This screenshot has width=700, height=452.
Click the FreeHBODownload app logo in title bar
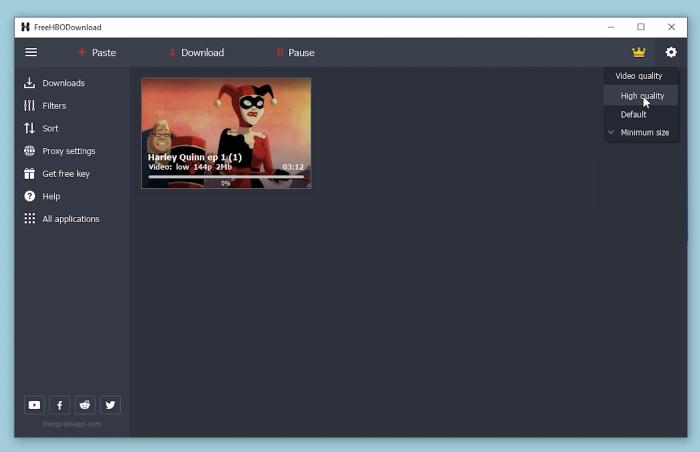25,27
